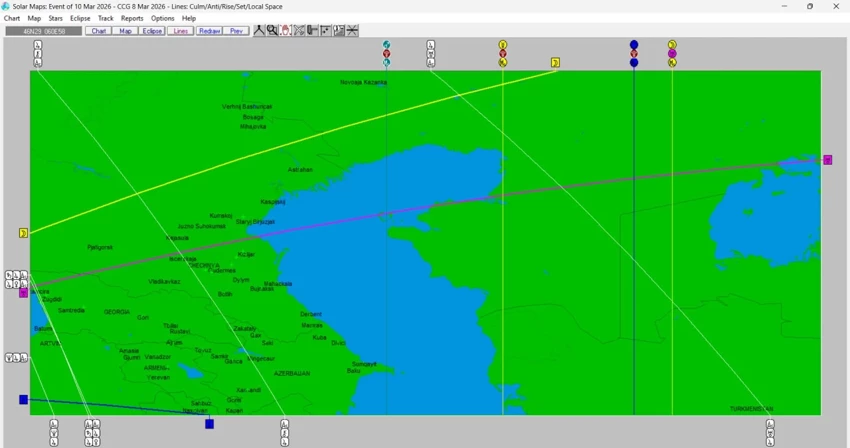Open the Map menu
Screen dimensions: 850x448
(34, 18)
